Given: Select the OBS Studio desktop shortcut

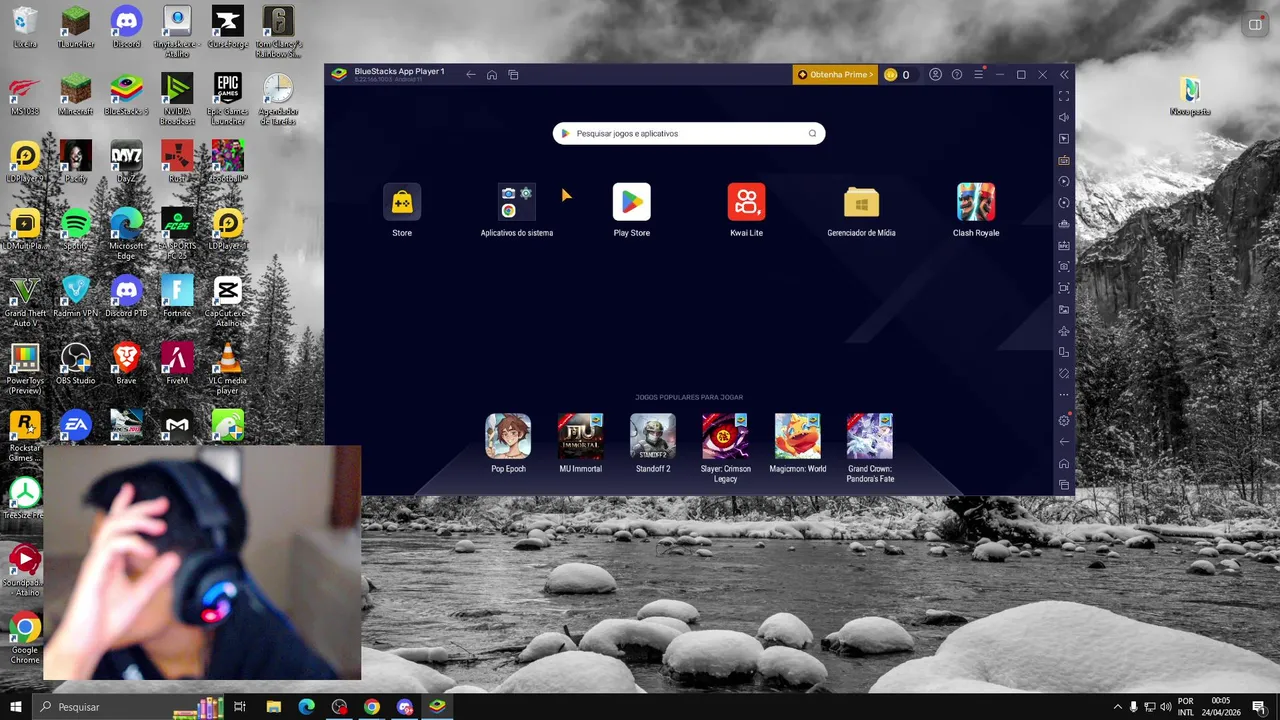Looking at the screenshot, I should point(76,364).
